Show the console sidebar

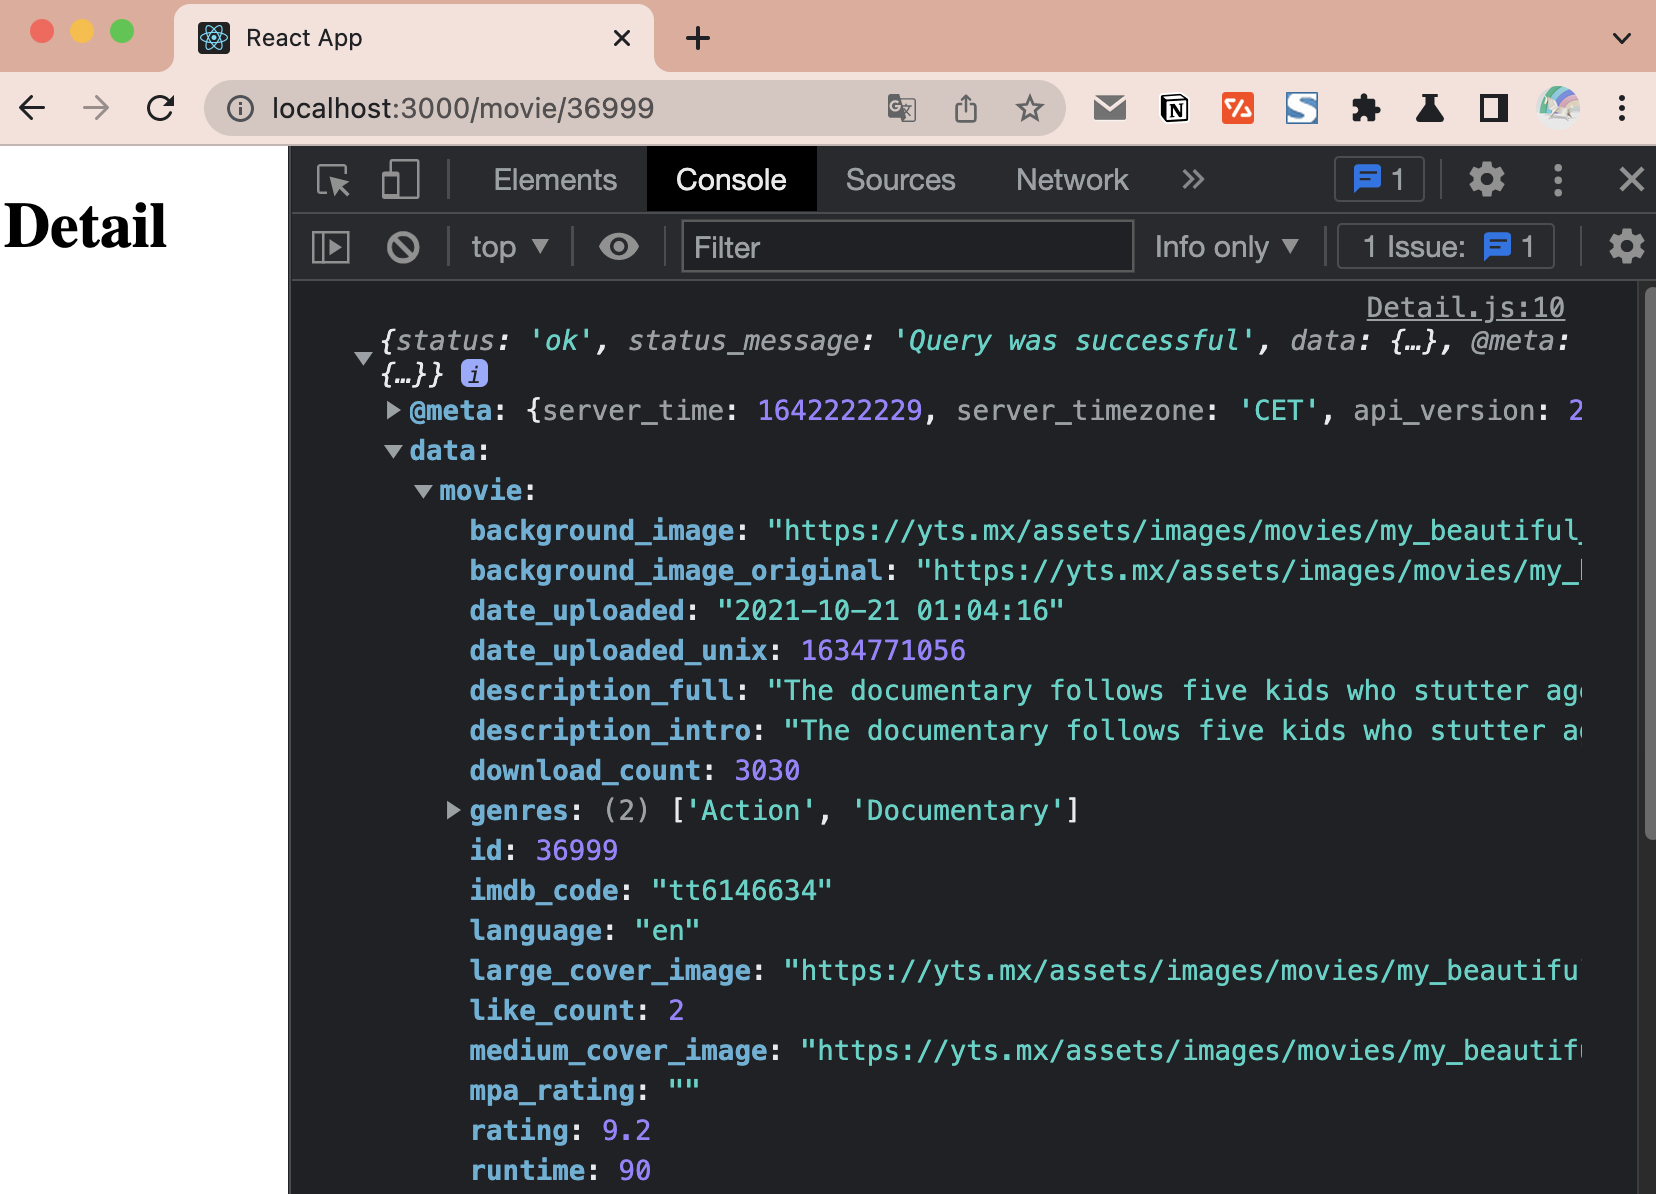coord(331,247)
